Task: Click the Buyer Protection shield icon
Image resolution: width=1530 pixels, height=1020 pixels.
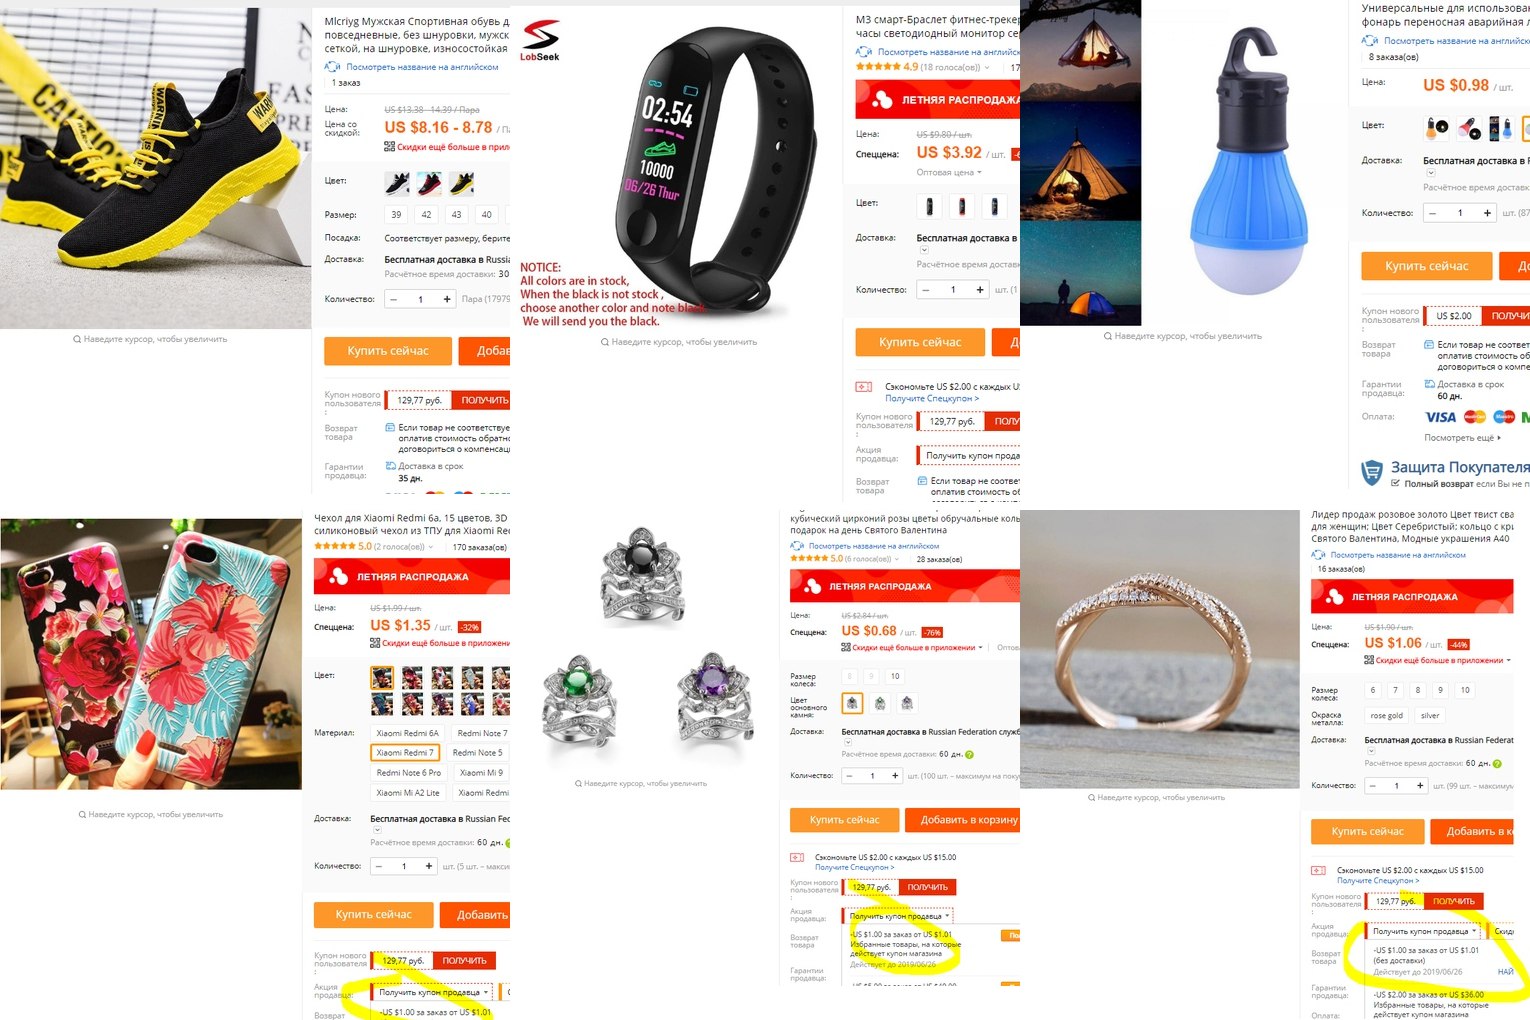Action: pos(1372,472)
